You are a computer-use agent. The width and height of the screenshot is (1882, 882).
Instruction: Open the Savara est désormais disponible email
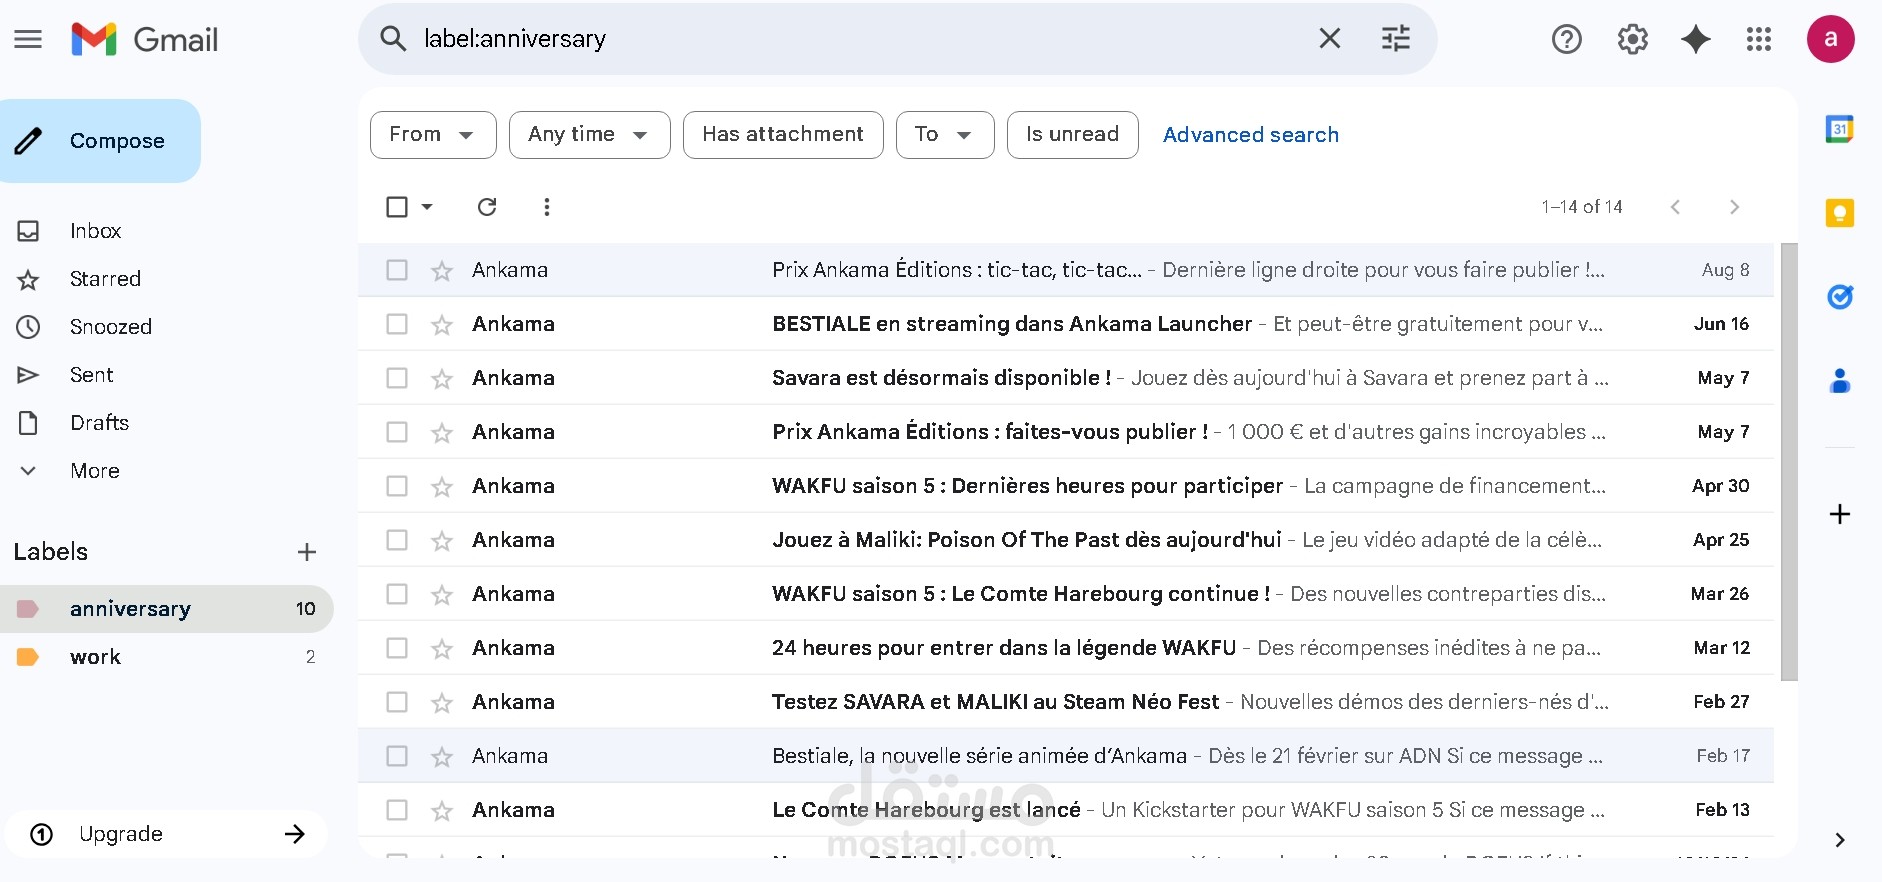(1066, 378)
